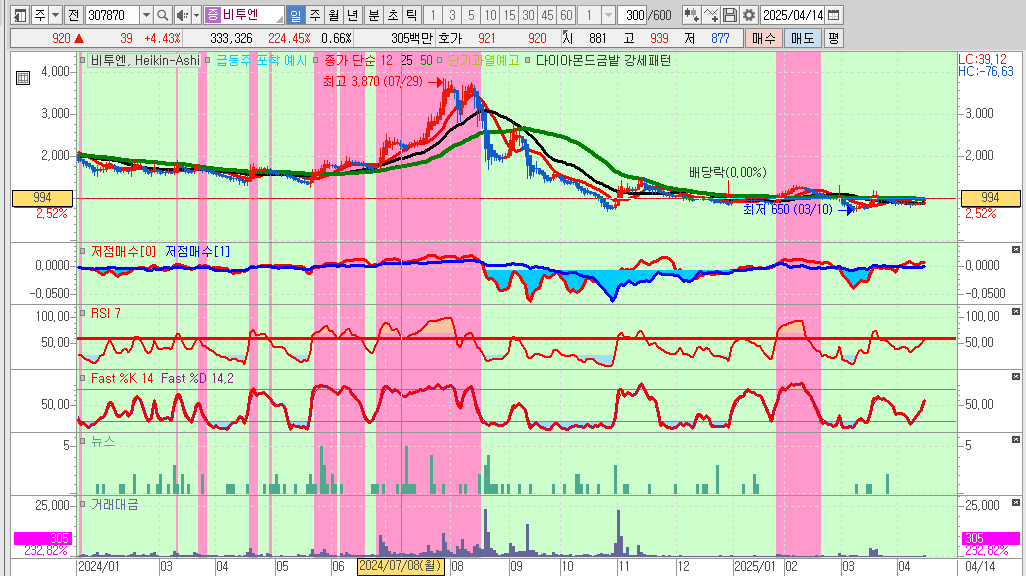Click the 거래대금 legend marker
This screenshot has width=1026, height=576.
click(82, 504)
